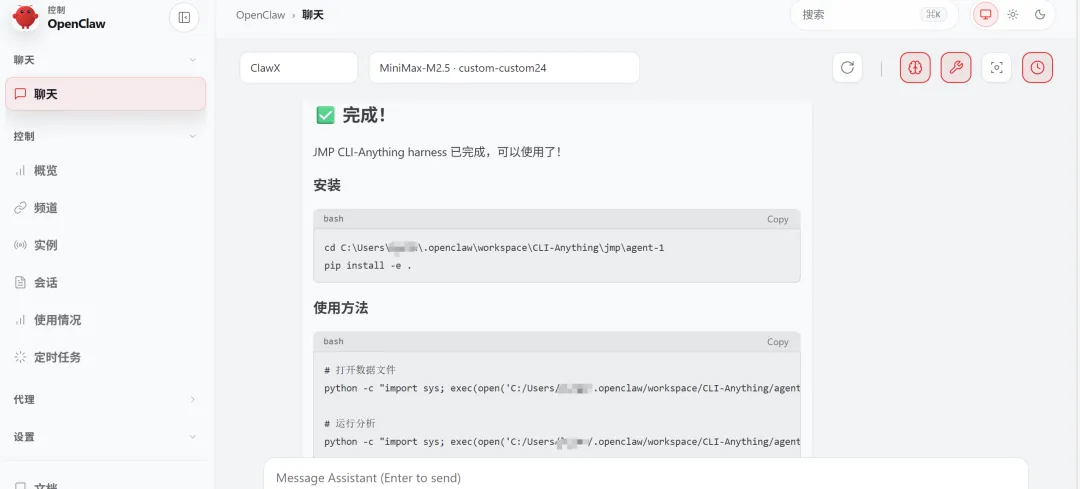Click the 'pip install -e .' line
Viewport: 1080px width, 489px height.
pos(368,265)
